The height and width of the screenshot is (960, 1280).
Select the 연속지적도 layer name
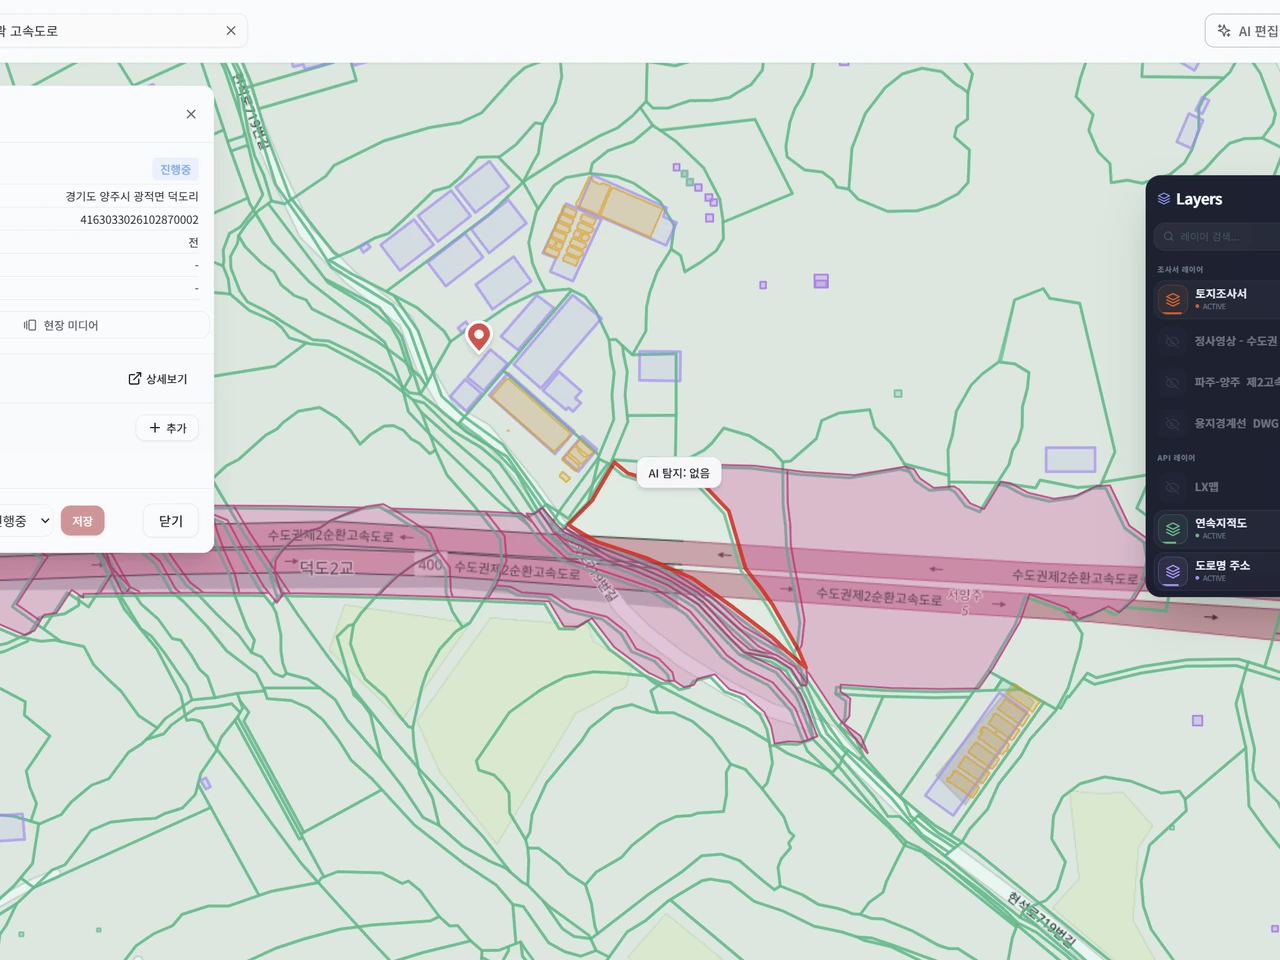[1221, 522]
